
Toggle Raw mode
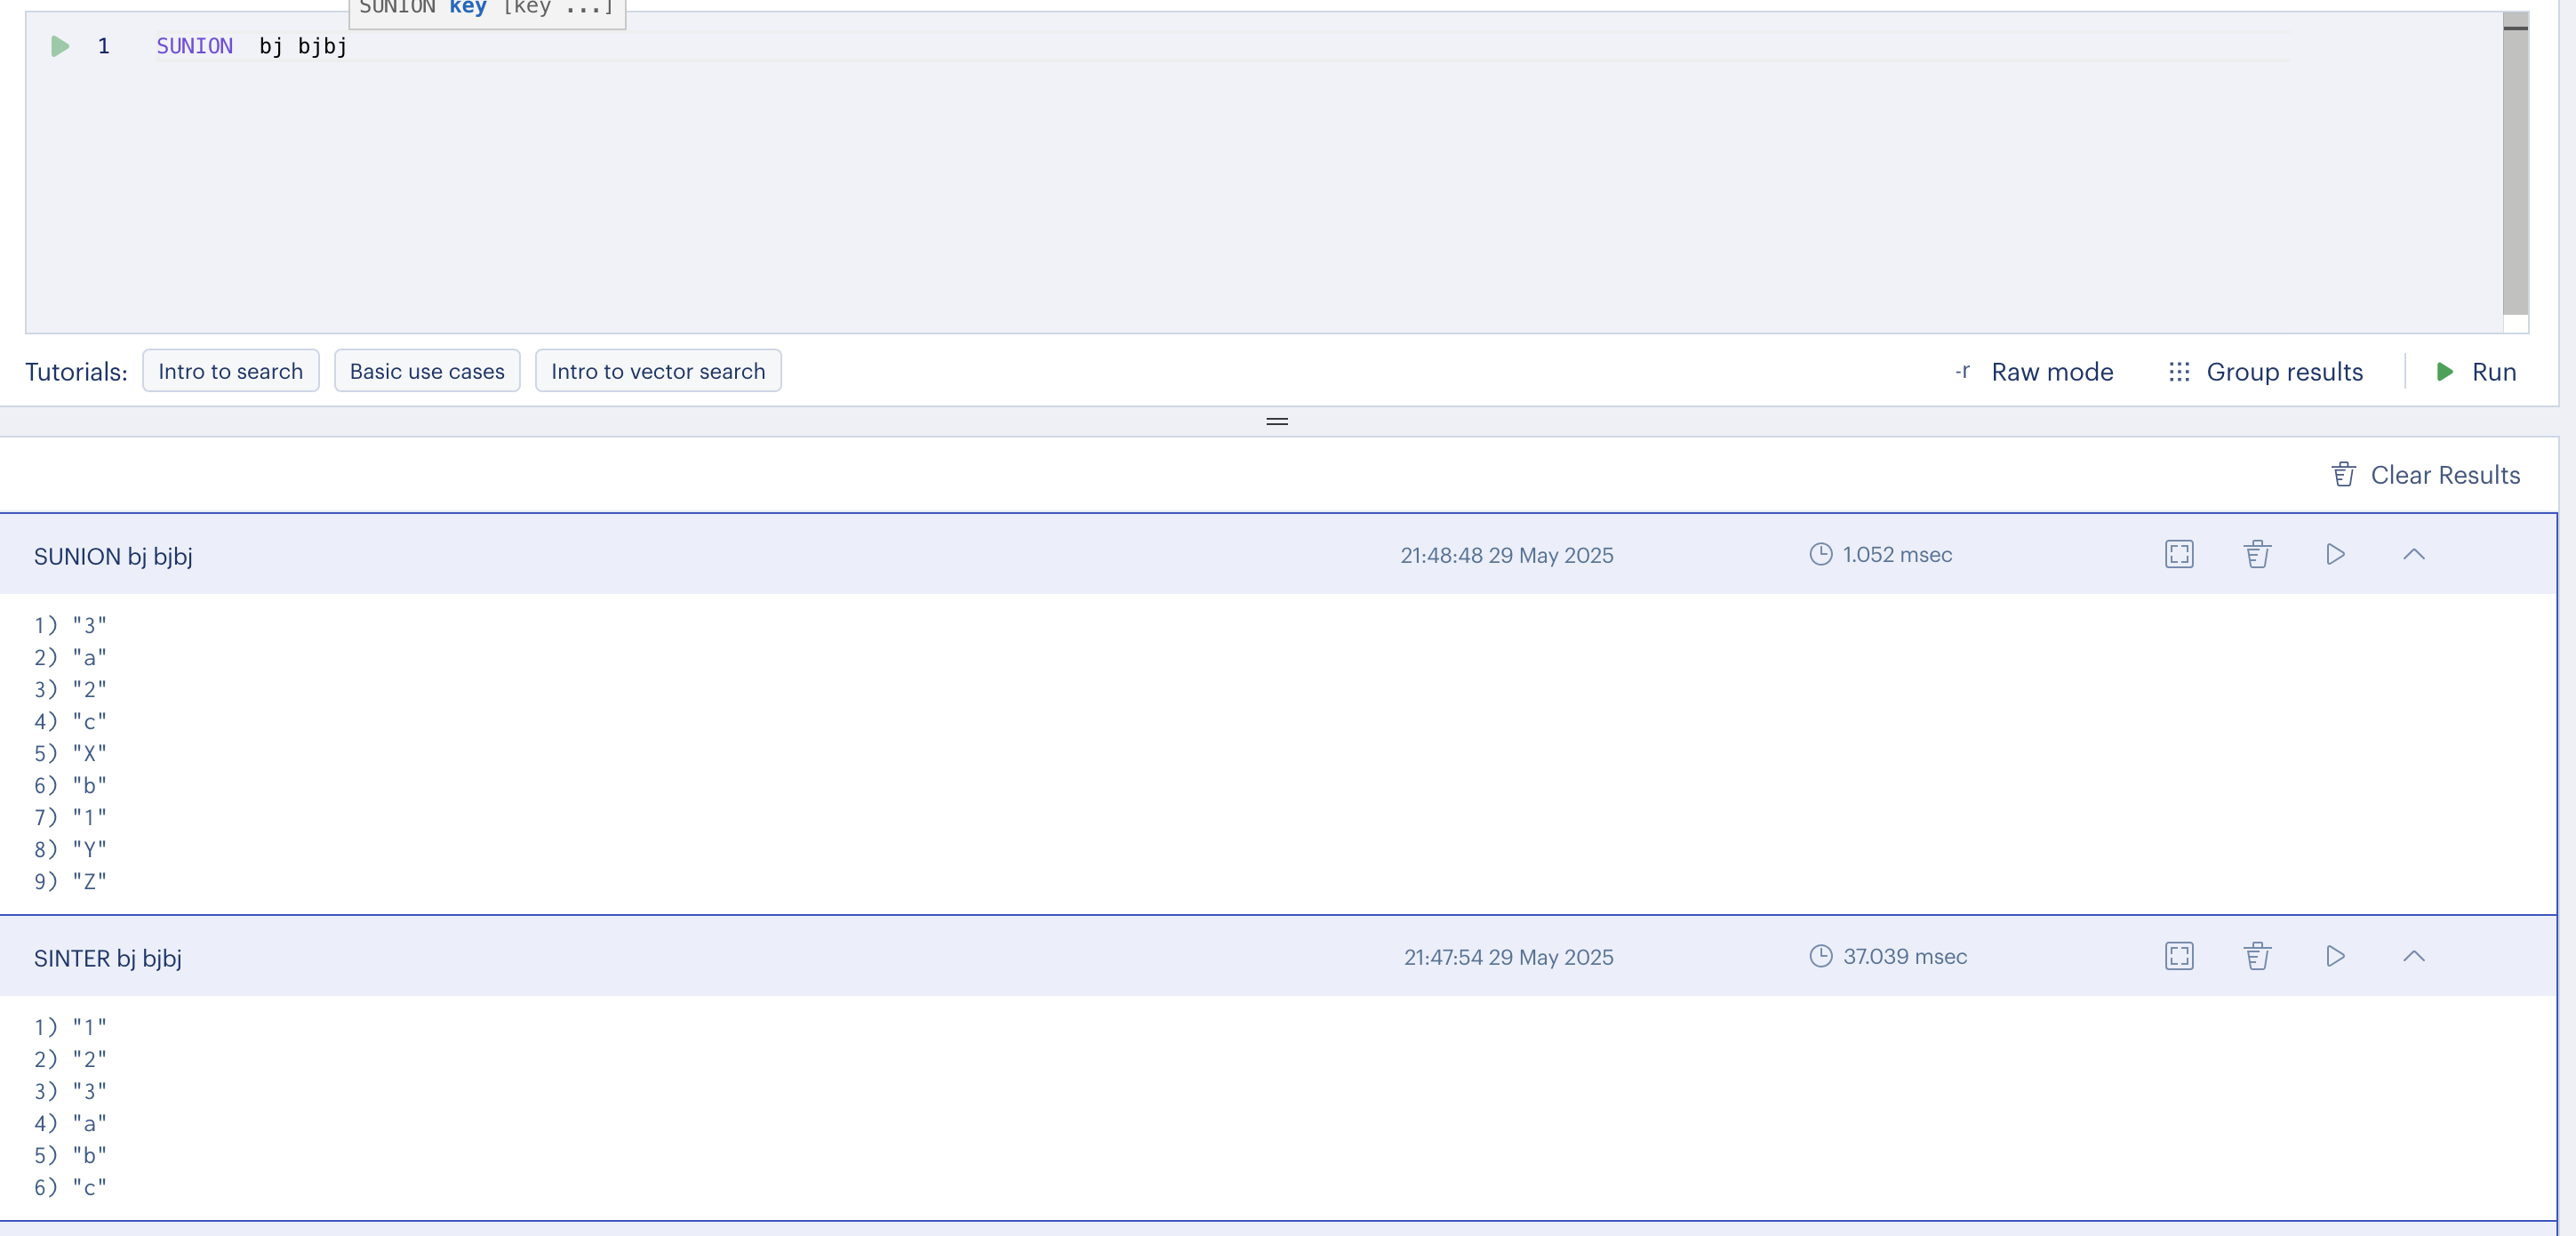point(2035,372)
